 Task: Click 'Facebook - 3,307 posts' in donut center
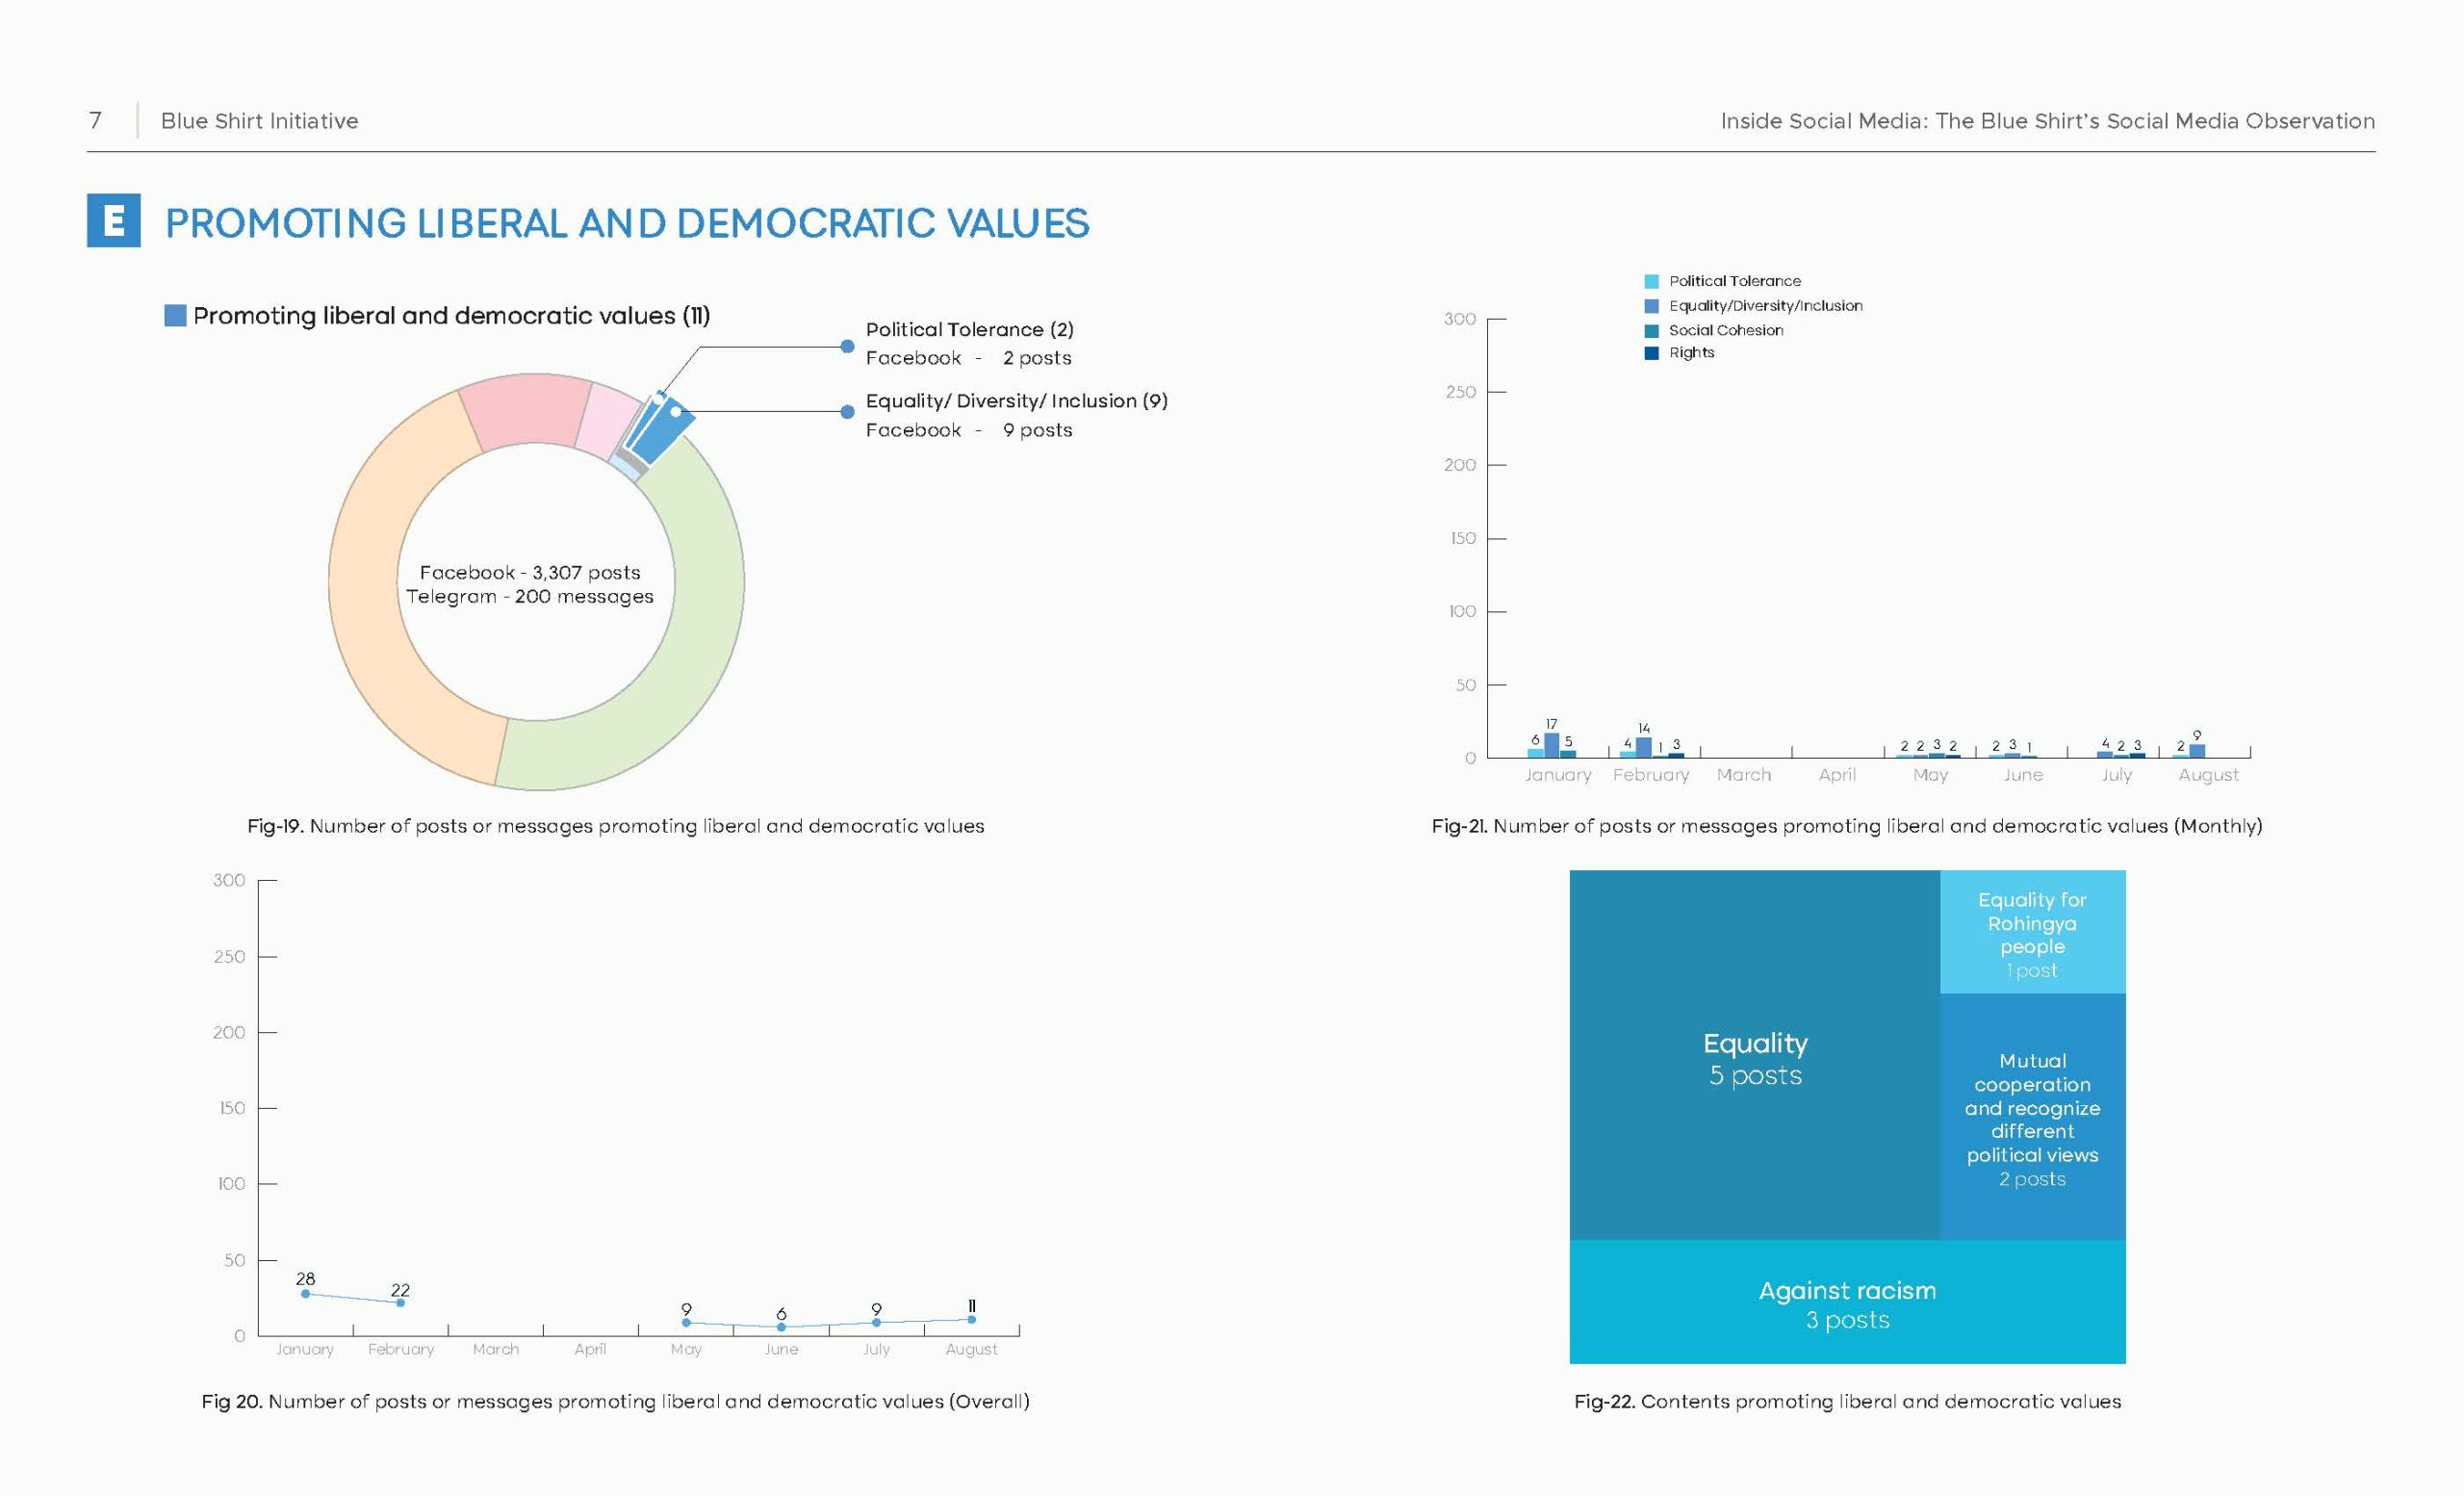tap(530, 572)
